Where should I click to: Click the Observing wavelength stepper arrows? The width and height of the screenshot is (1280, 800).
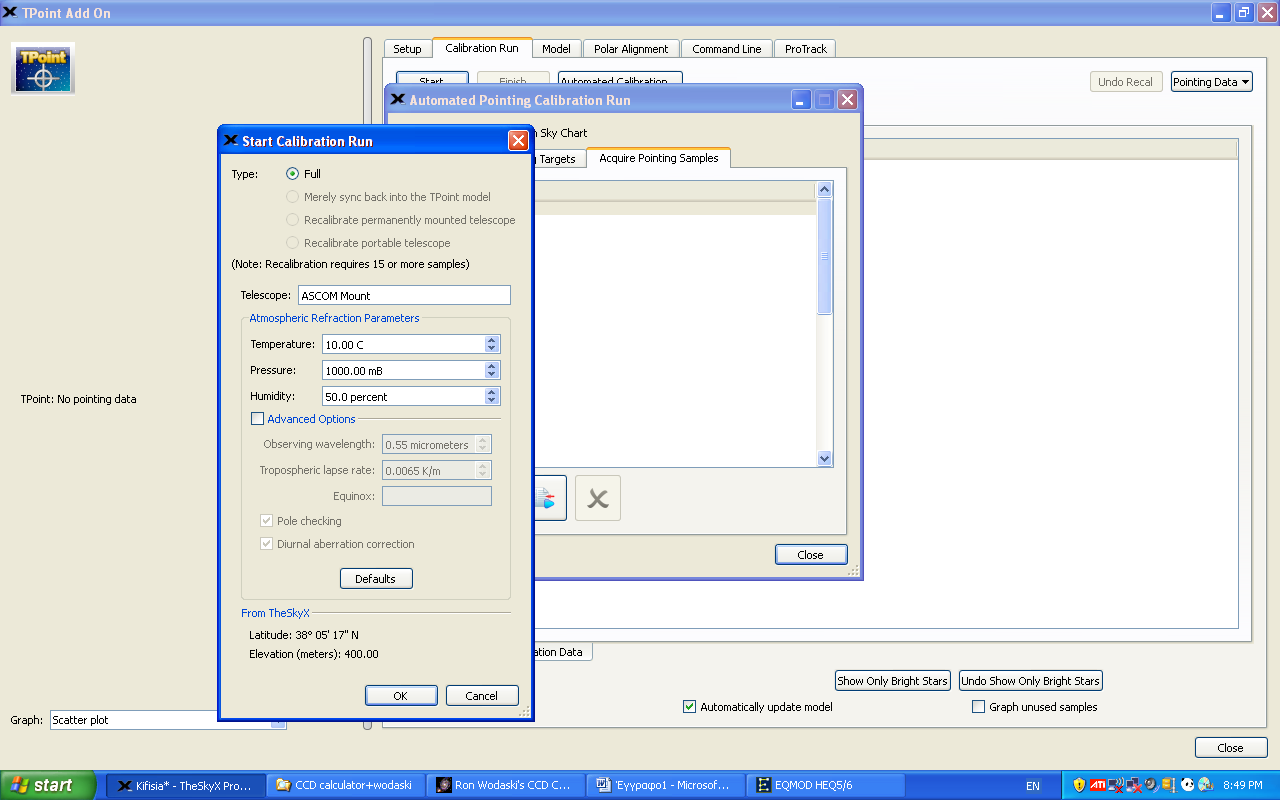484,445
